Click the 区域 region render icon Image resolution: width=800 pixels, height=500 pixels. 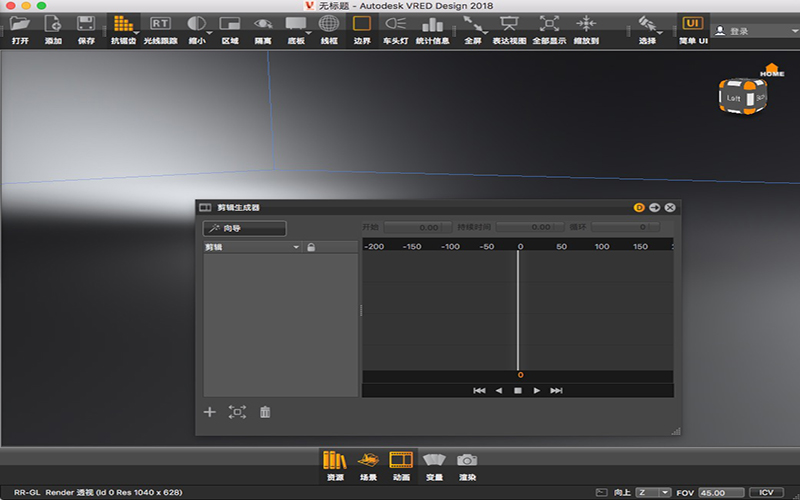(x=230, y=23)
